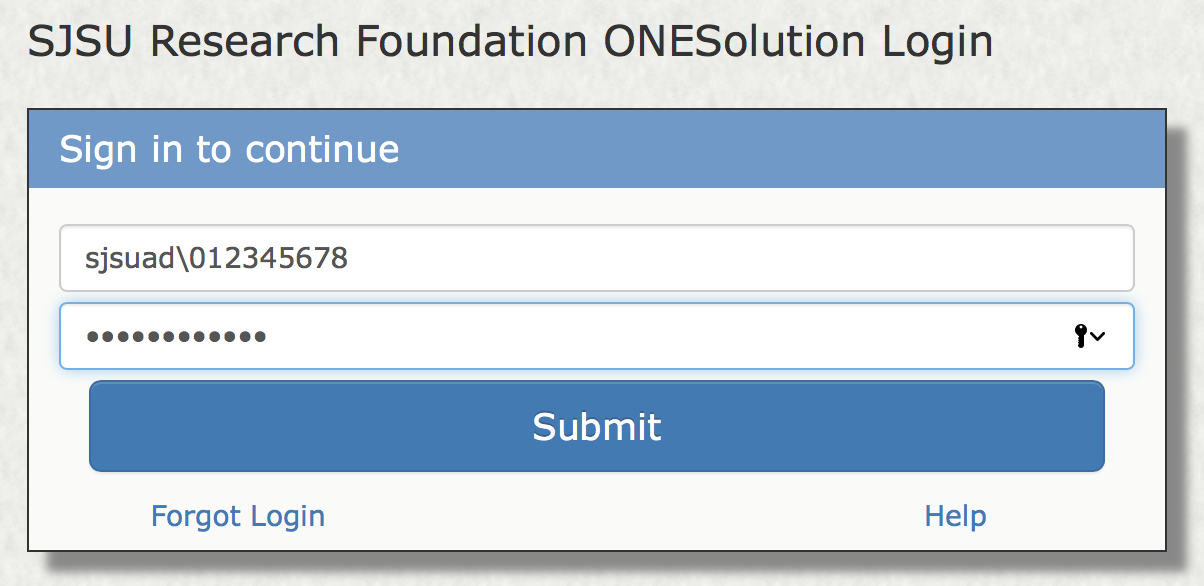This screenshot has height=586, width=1204.
Task: Click the word "ONESolution" in the page title
Action: (734, 42)
